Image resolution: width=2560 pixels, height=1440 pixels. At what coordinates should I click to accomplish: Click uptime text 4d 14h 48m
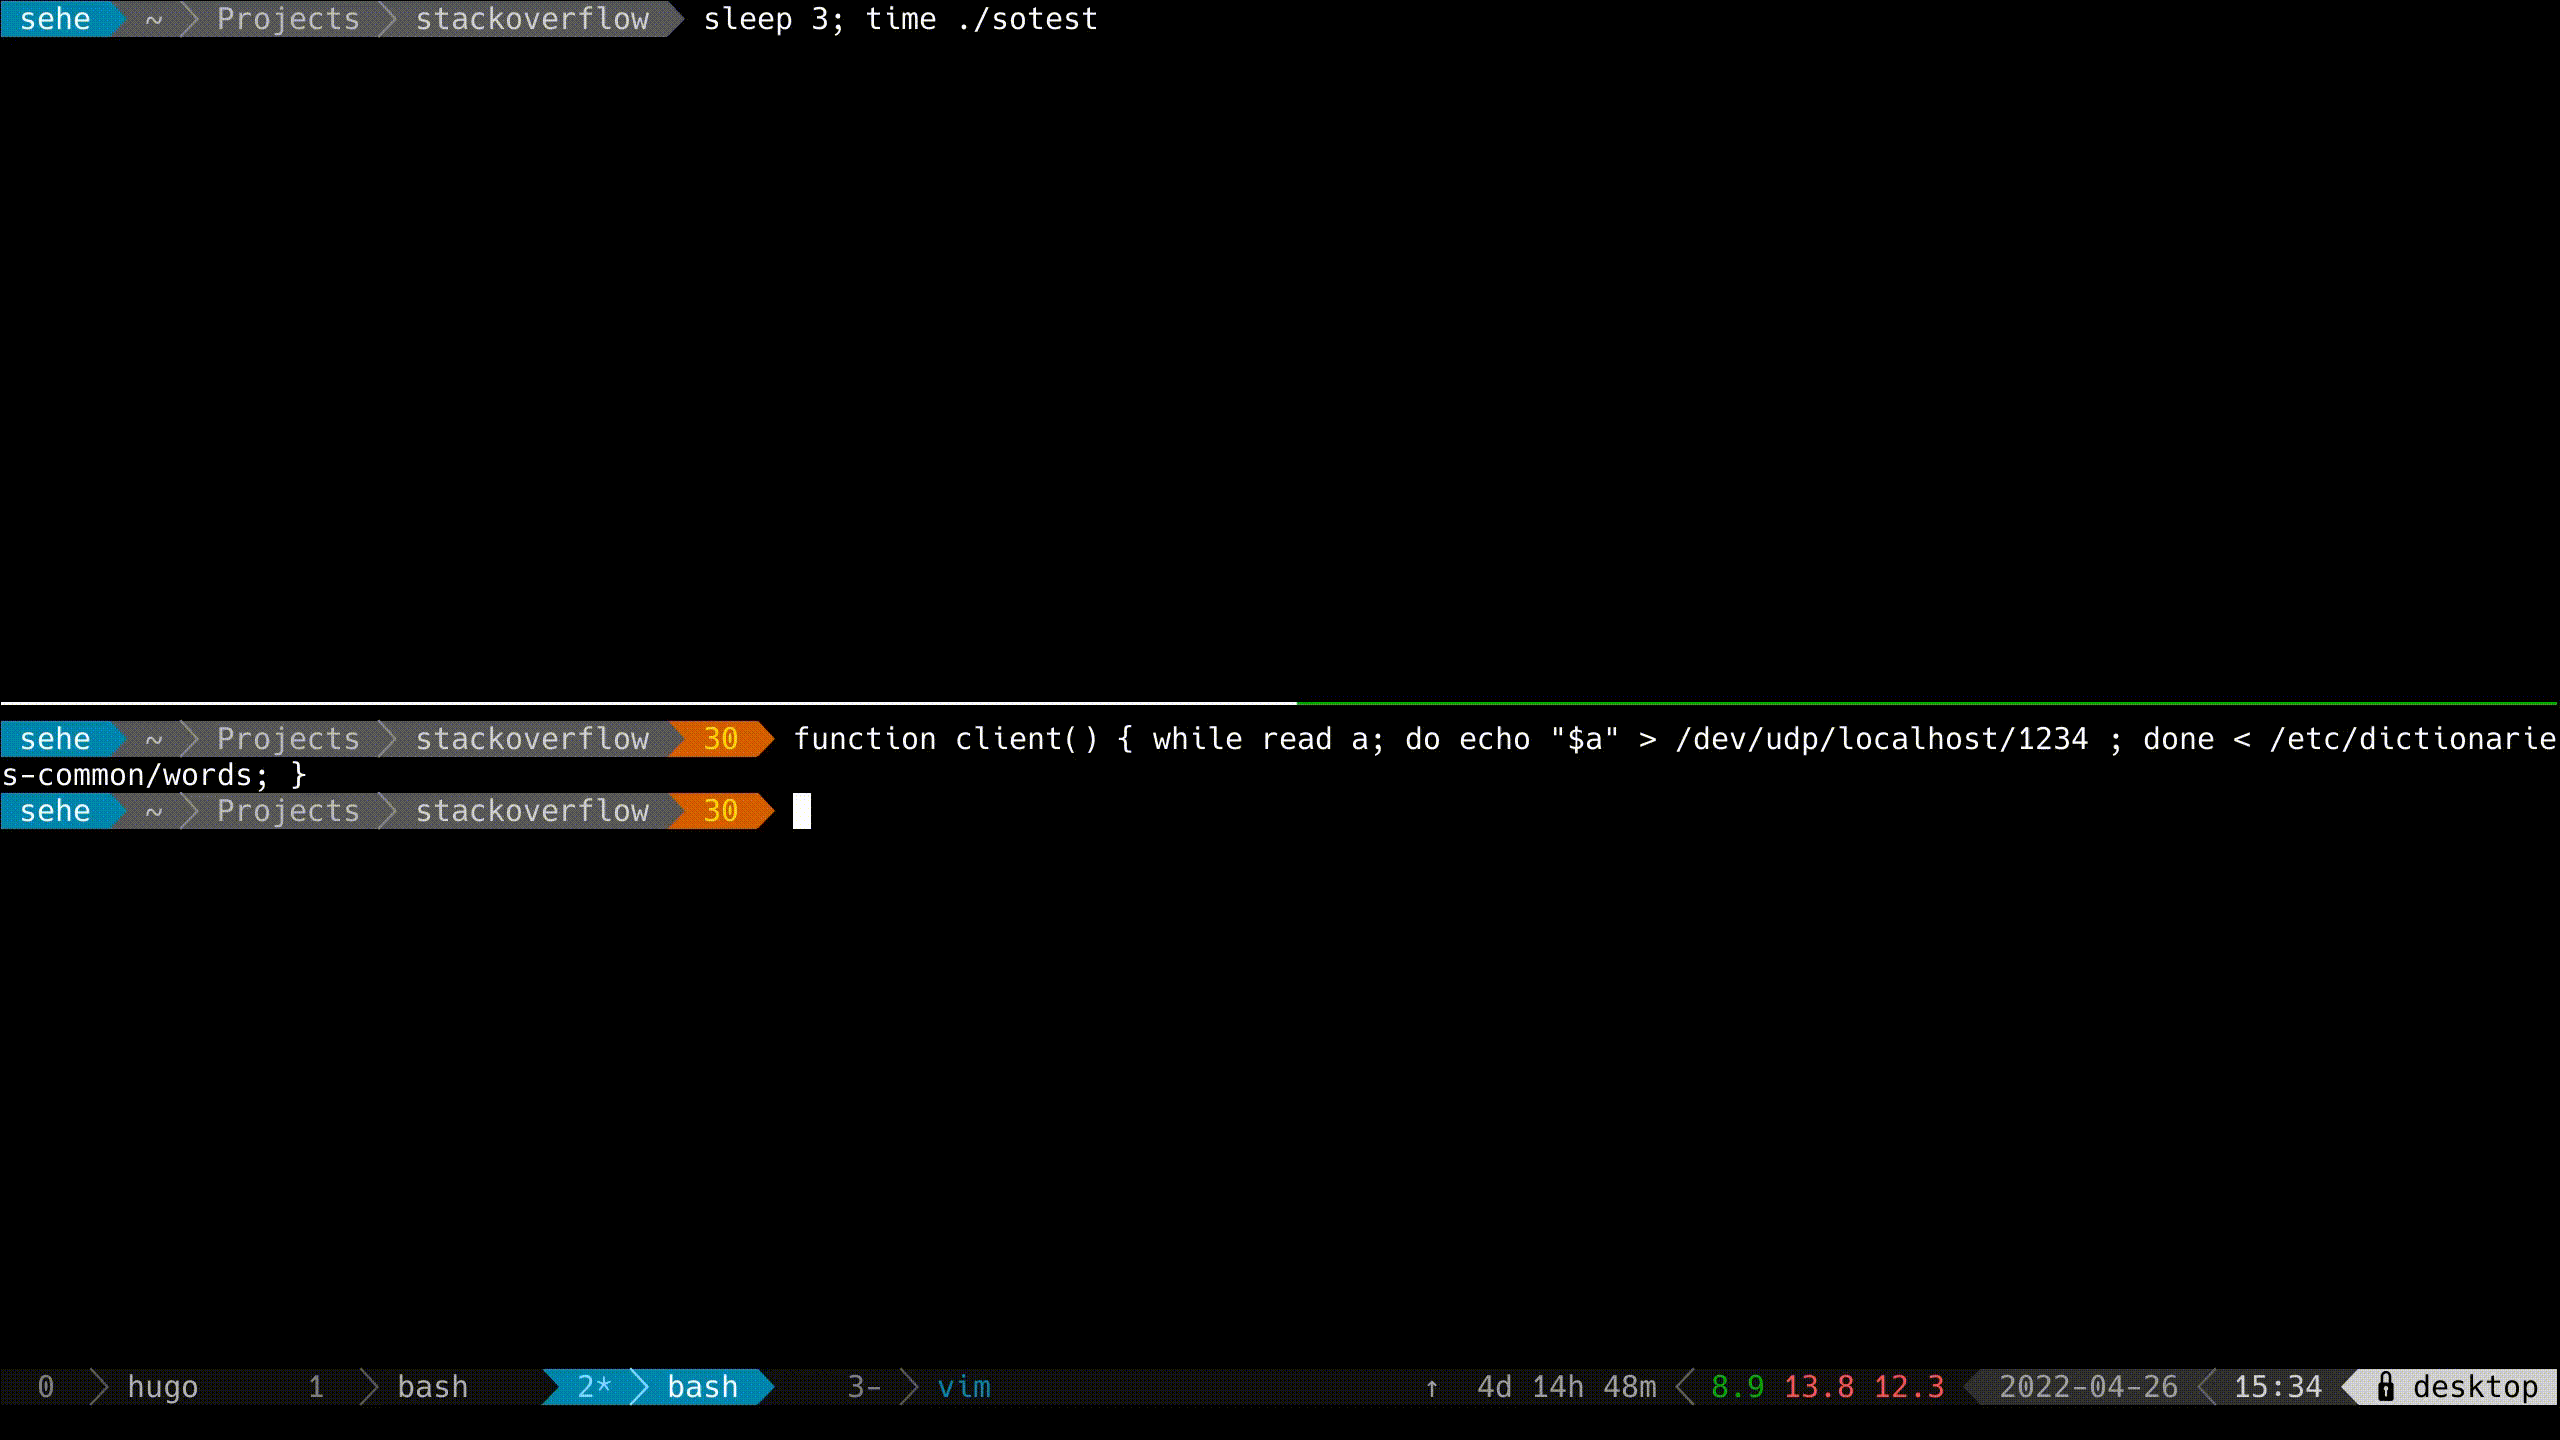1566,1387
